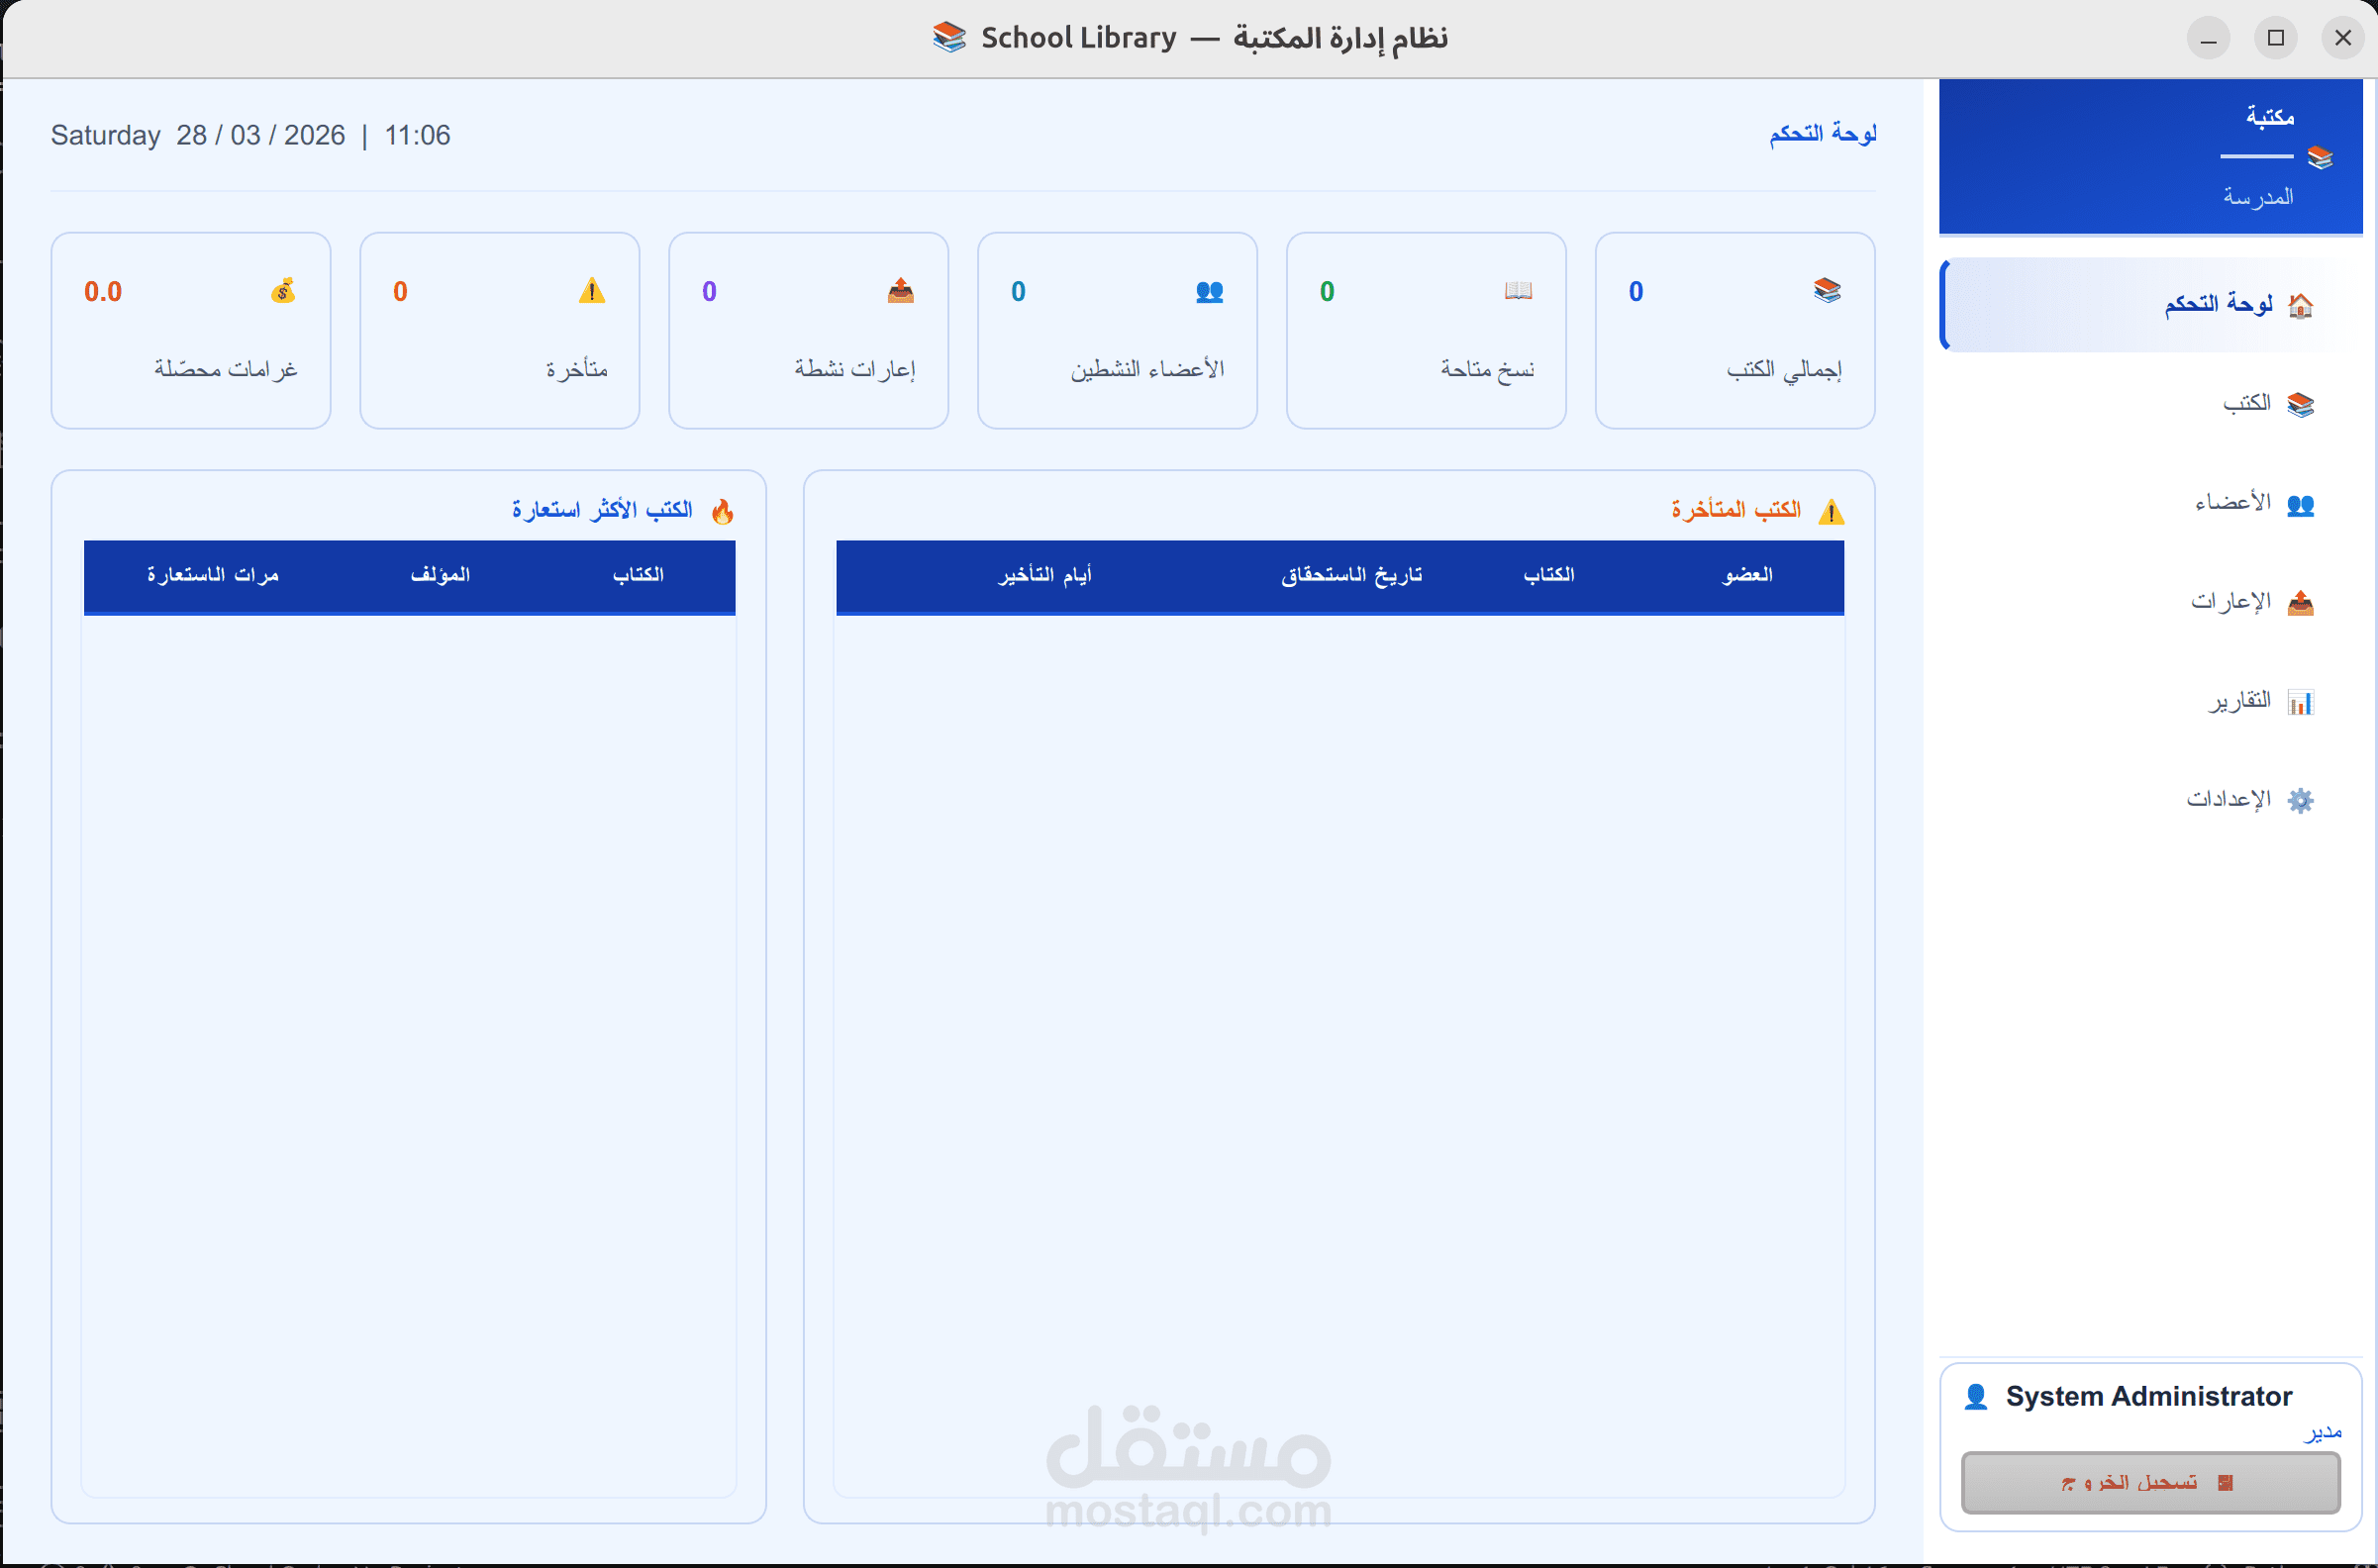Click the people icon for الأعضاء in sidebar
The image size is (2378, 1568).
[2300, 504]
